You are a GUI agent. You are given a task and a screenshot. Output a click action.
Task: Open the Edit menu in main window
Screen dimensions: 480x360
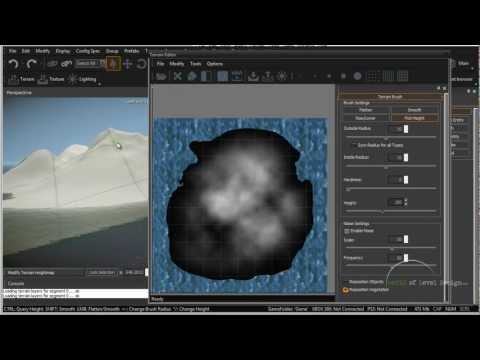(x=26, y=51)
